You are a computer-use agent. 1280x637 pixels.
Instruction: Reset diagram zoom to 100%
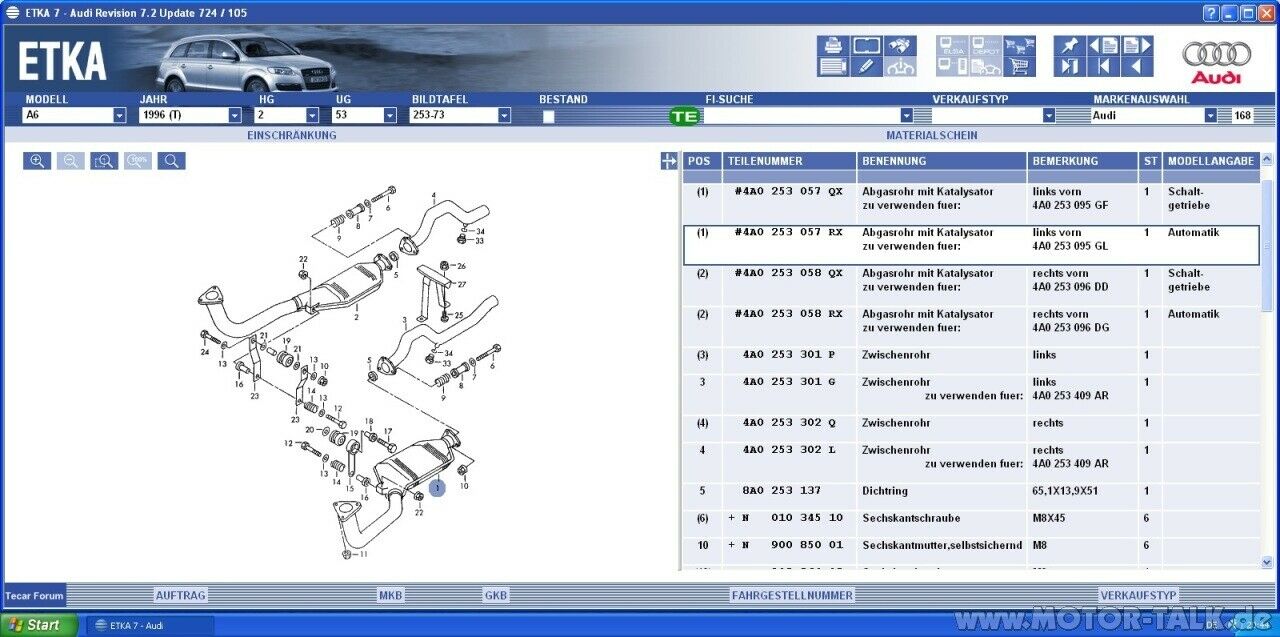138,161
